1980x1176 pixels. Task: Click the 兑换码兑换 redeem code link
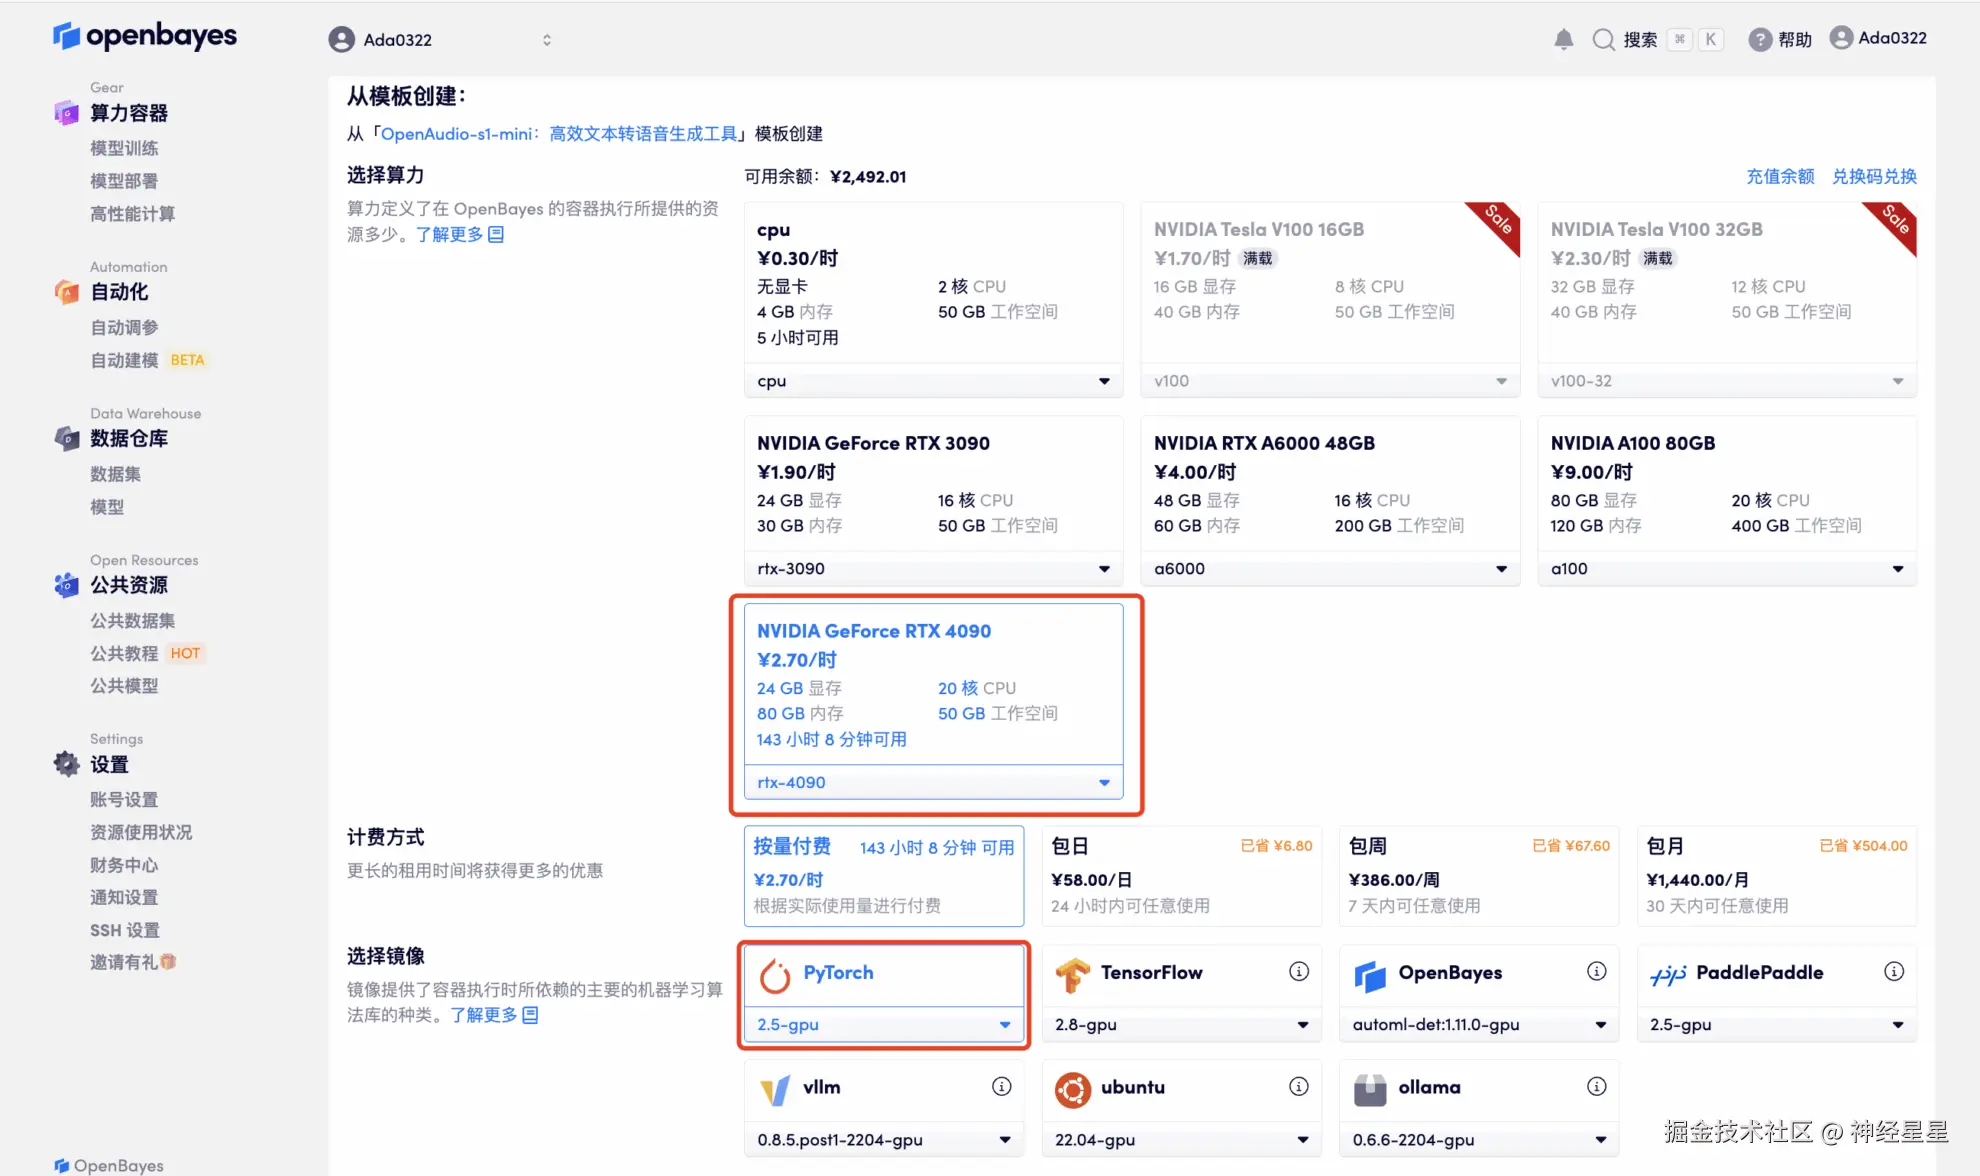click(x=1873, y=176)
